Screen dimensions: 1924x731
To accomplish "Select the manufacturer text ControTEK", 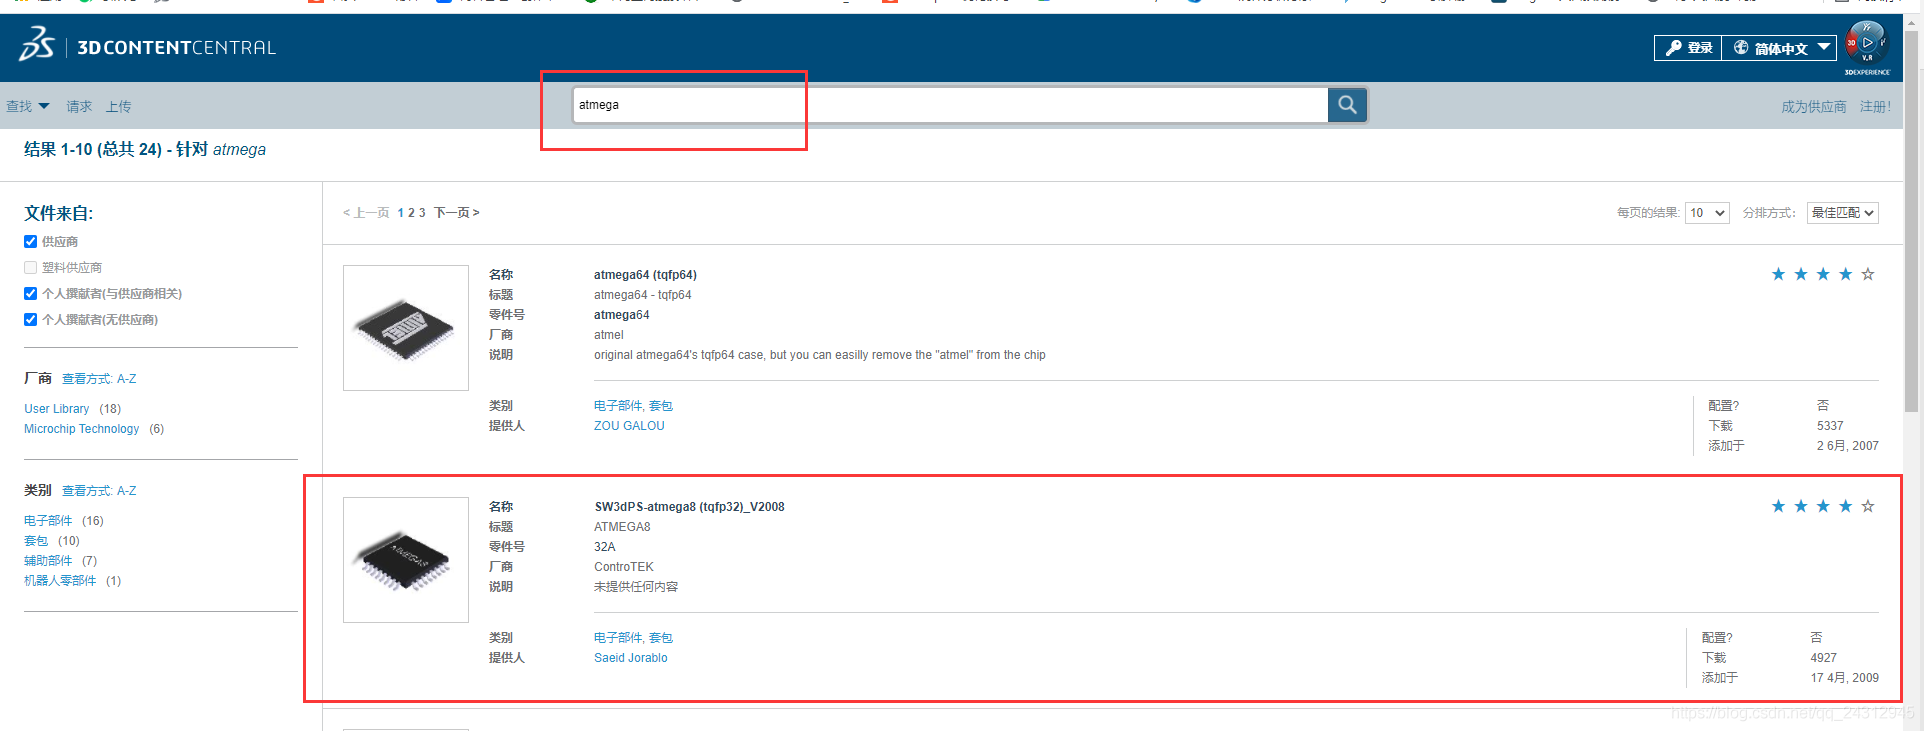I will tap(624, 567).
